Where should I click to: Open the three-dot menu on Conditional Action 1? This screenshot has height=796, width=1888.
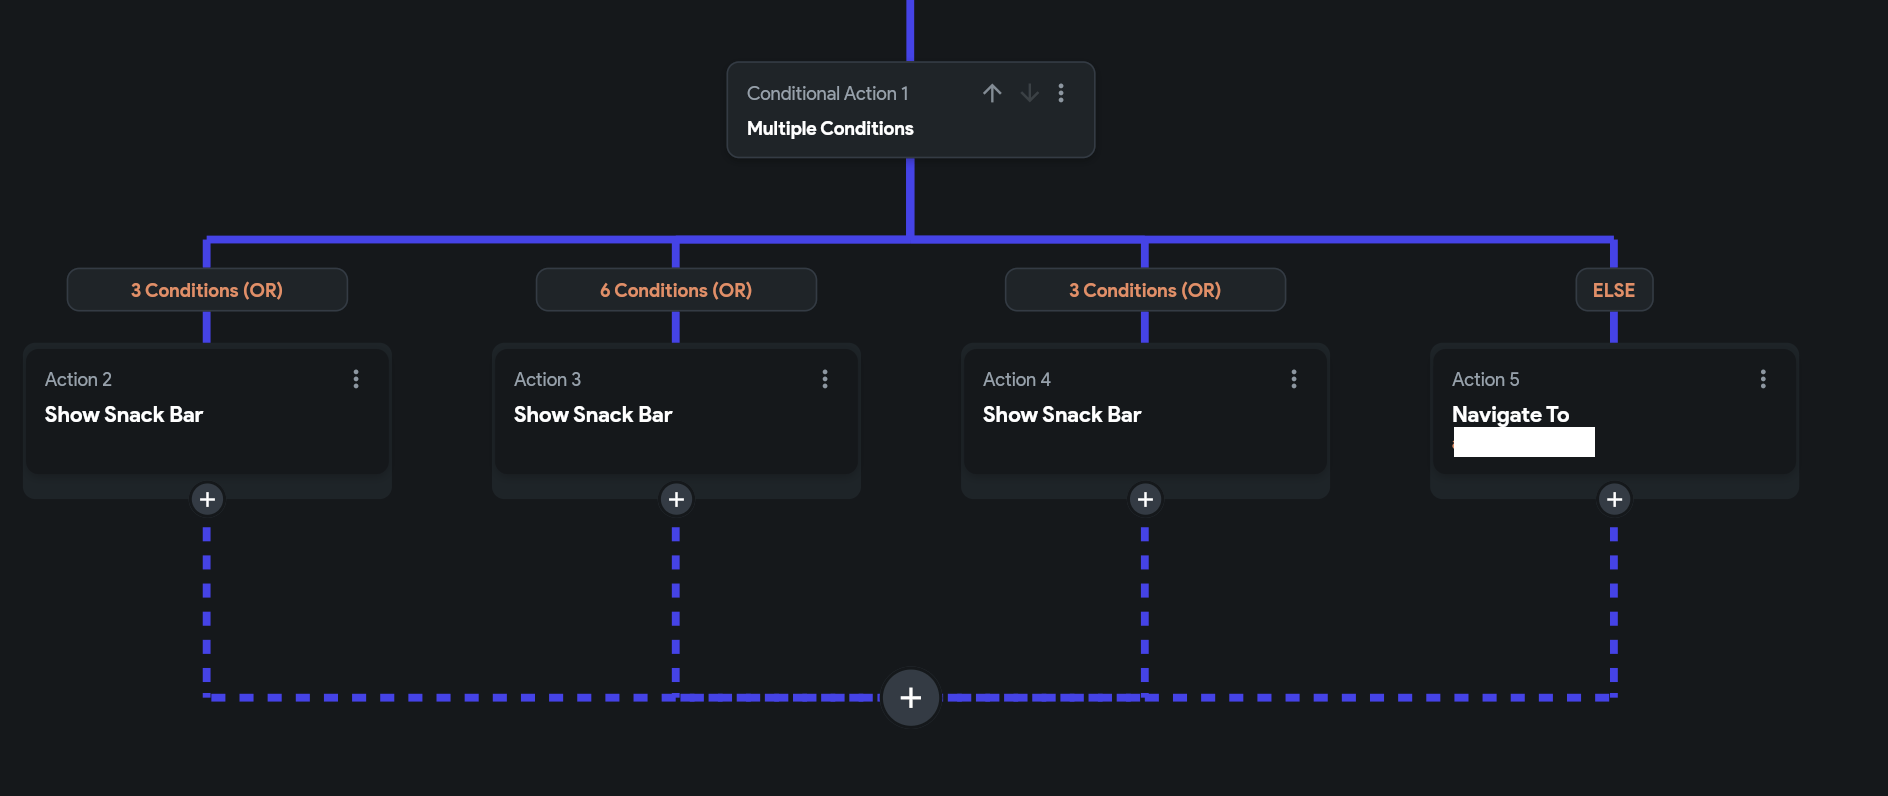pyautogui.click(x=1061, y=93)
